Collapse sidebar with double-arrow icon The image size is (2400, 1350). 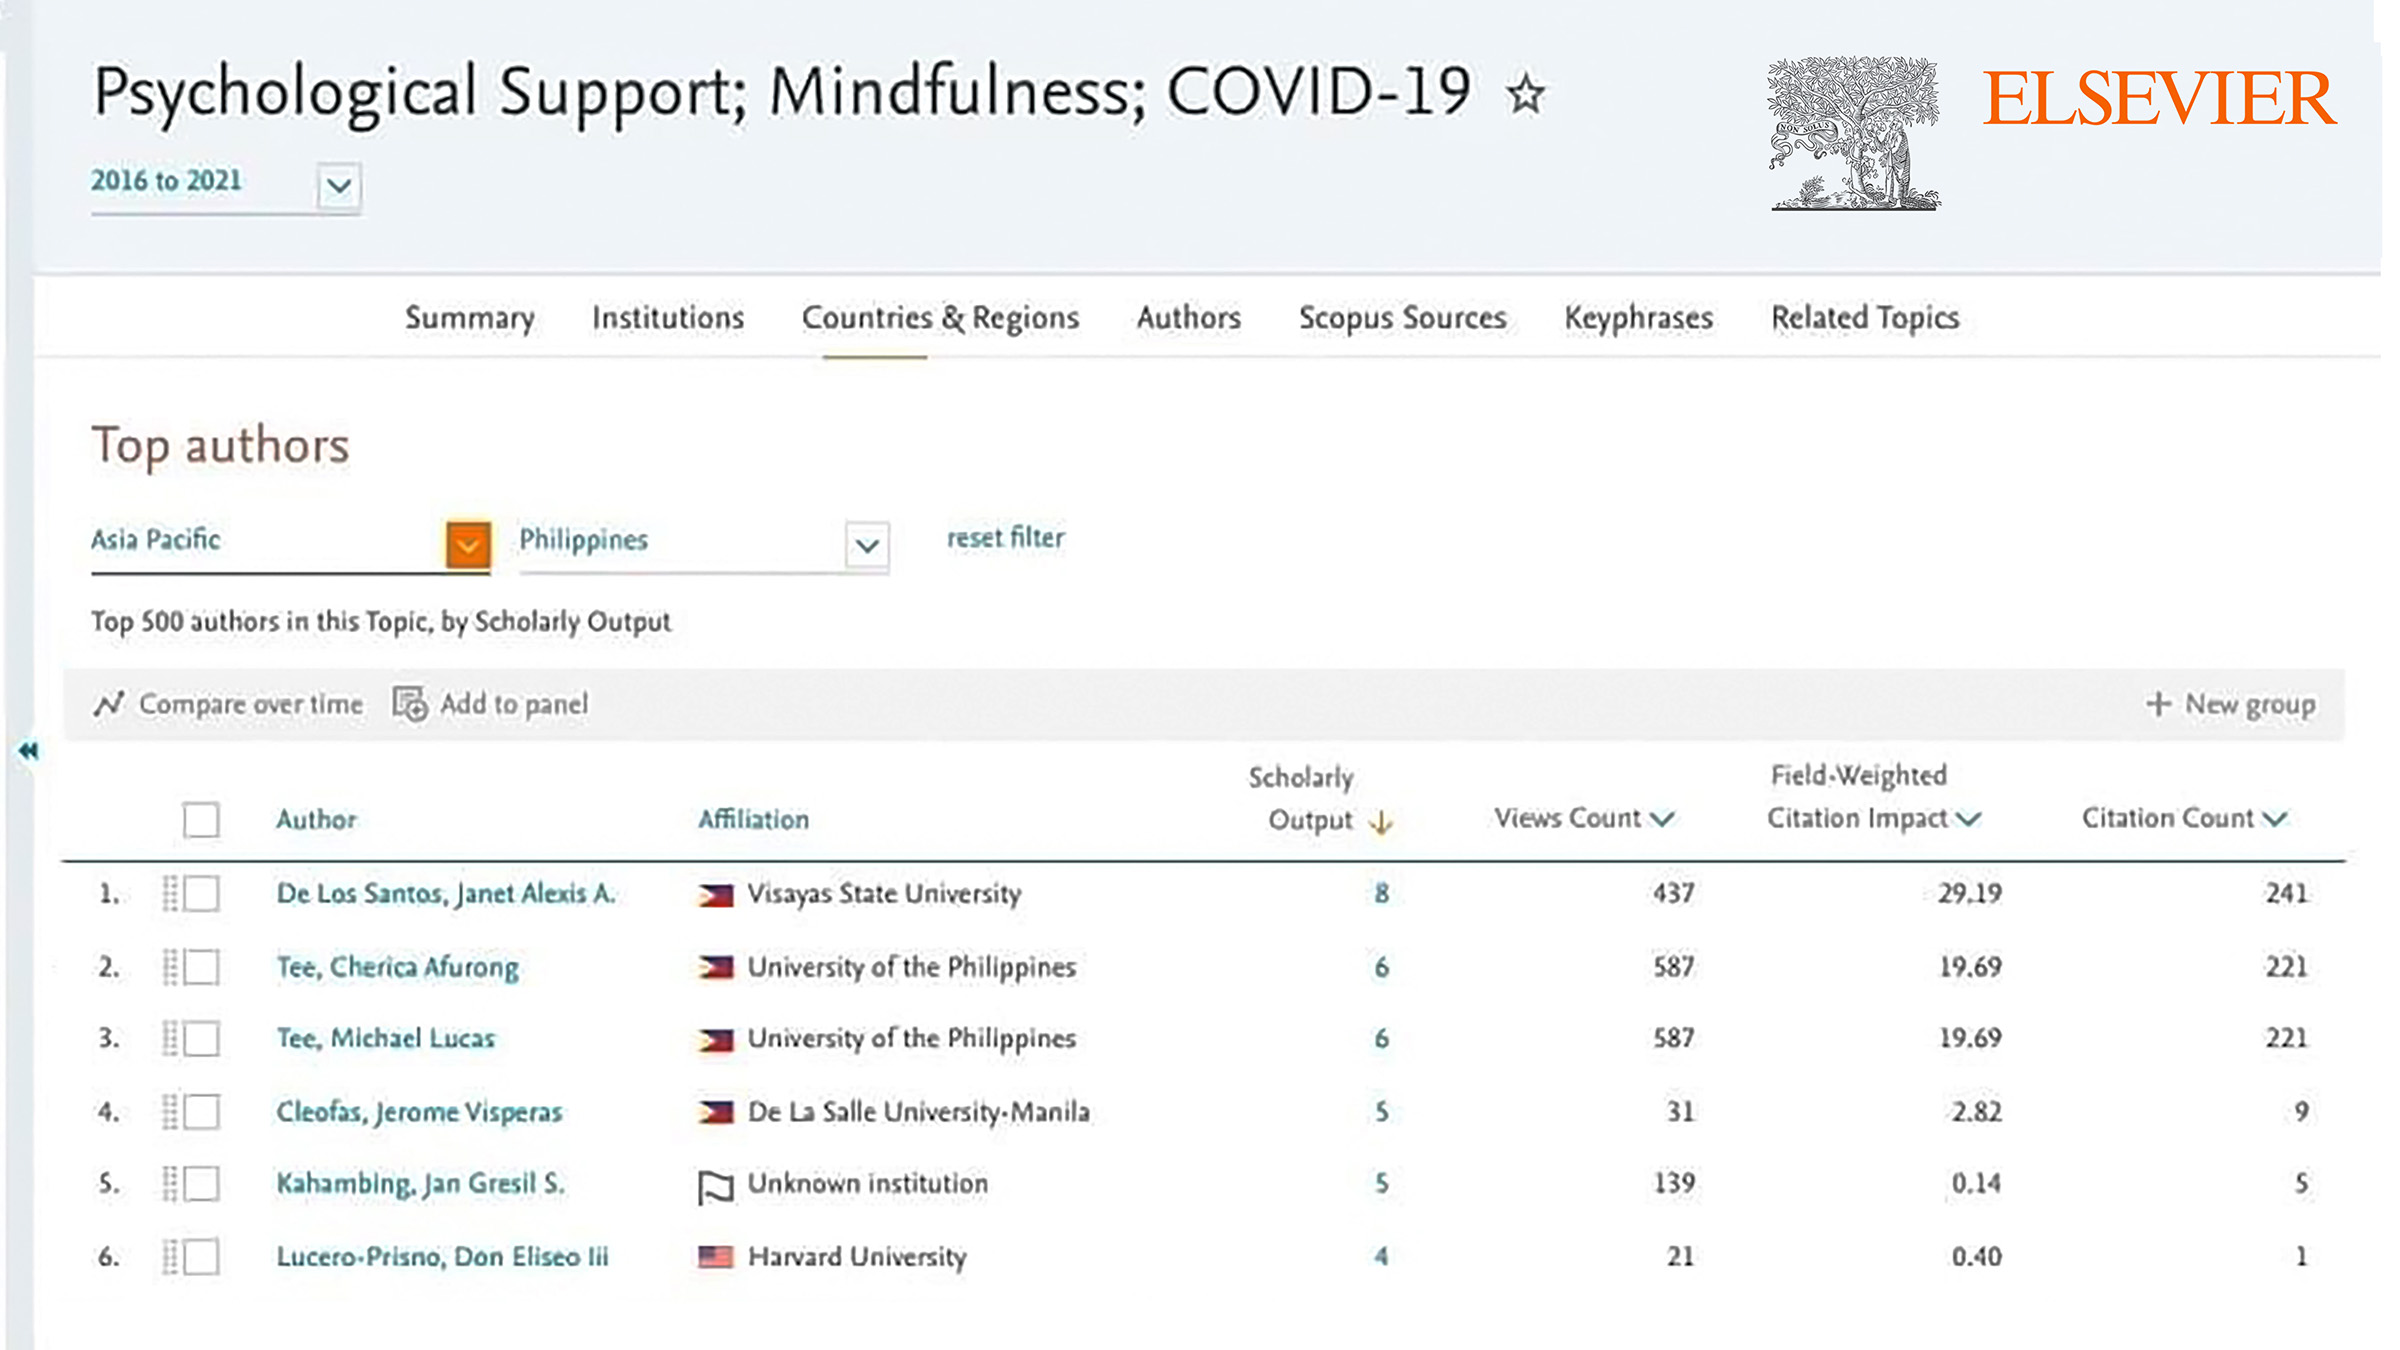click(x=28, y=750)
